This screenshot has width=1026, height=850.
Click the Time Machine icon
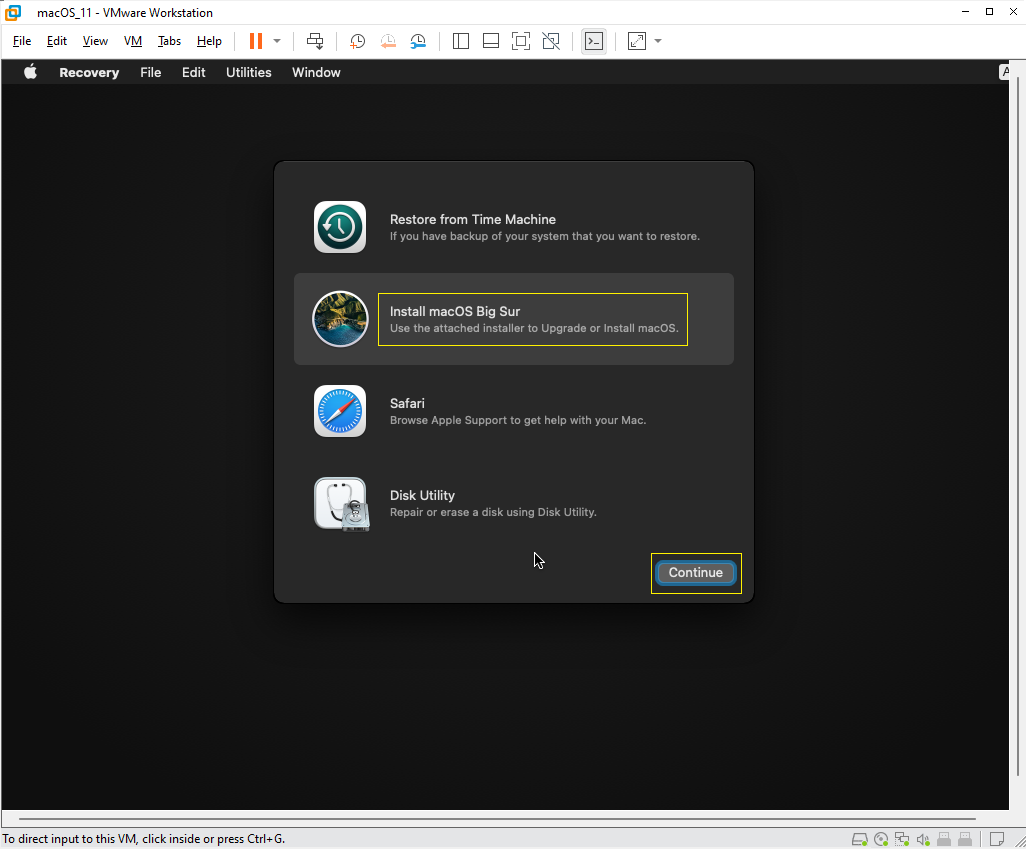[x=340, y=227]
